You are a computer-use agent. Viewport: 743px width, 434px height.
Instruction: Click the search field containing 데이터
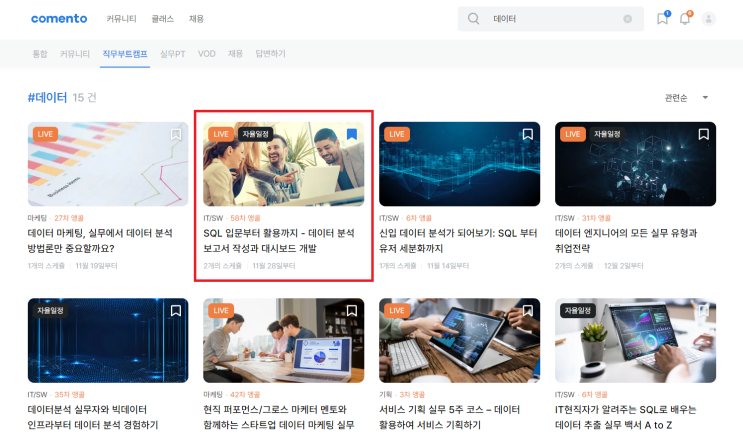point(550,19)
